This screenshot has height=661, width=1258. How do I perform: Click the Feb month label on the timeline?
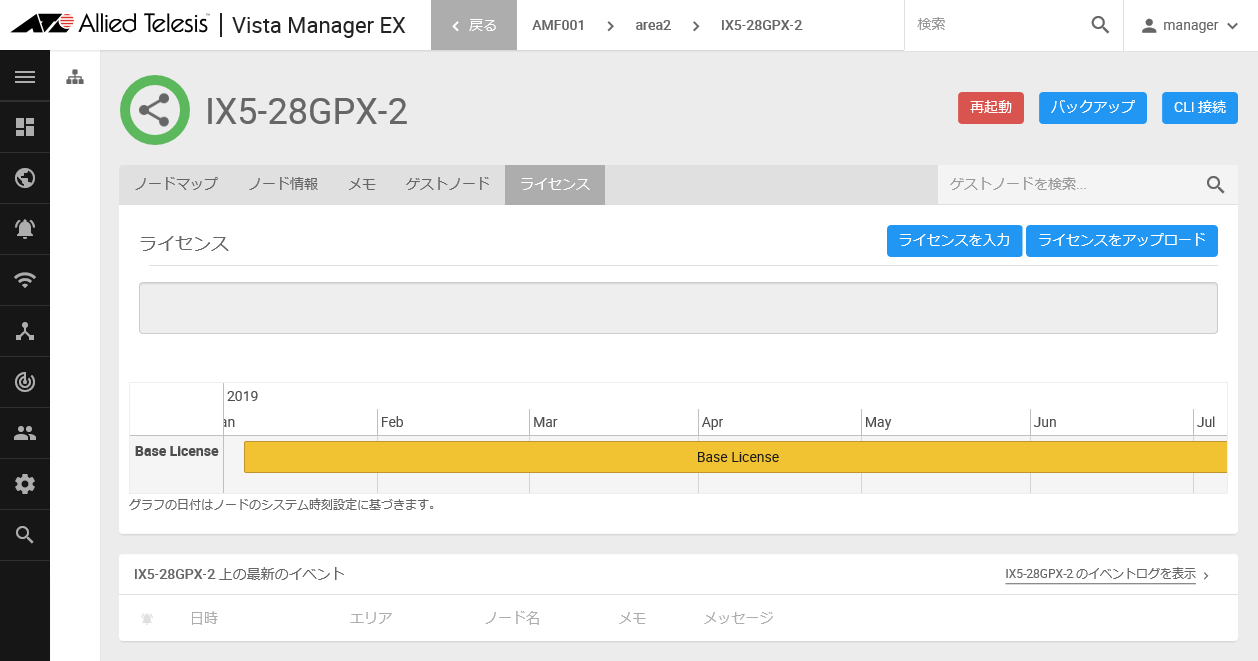(392, 422)
